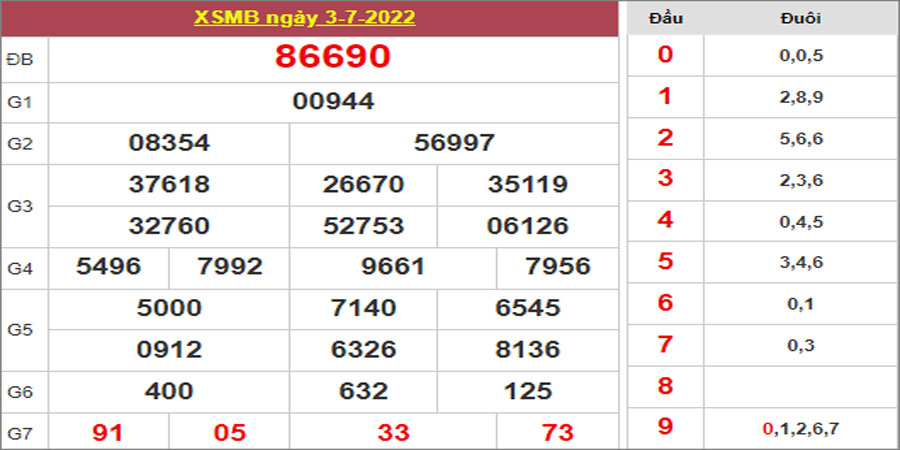Select head digit 2 in Đầu column

point(665,138)
